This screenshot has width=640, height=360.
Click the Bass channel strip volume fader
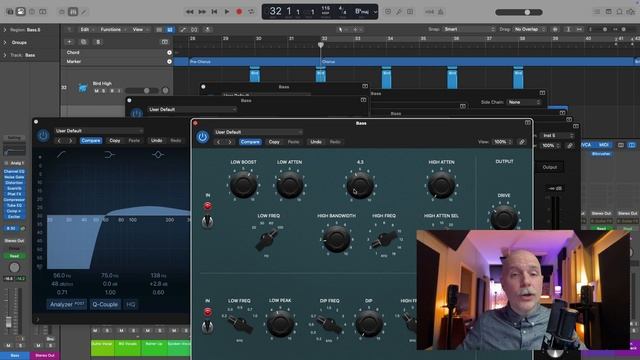(x=8, y=321)
